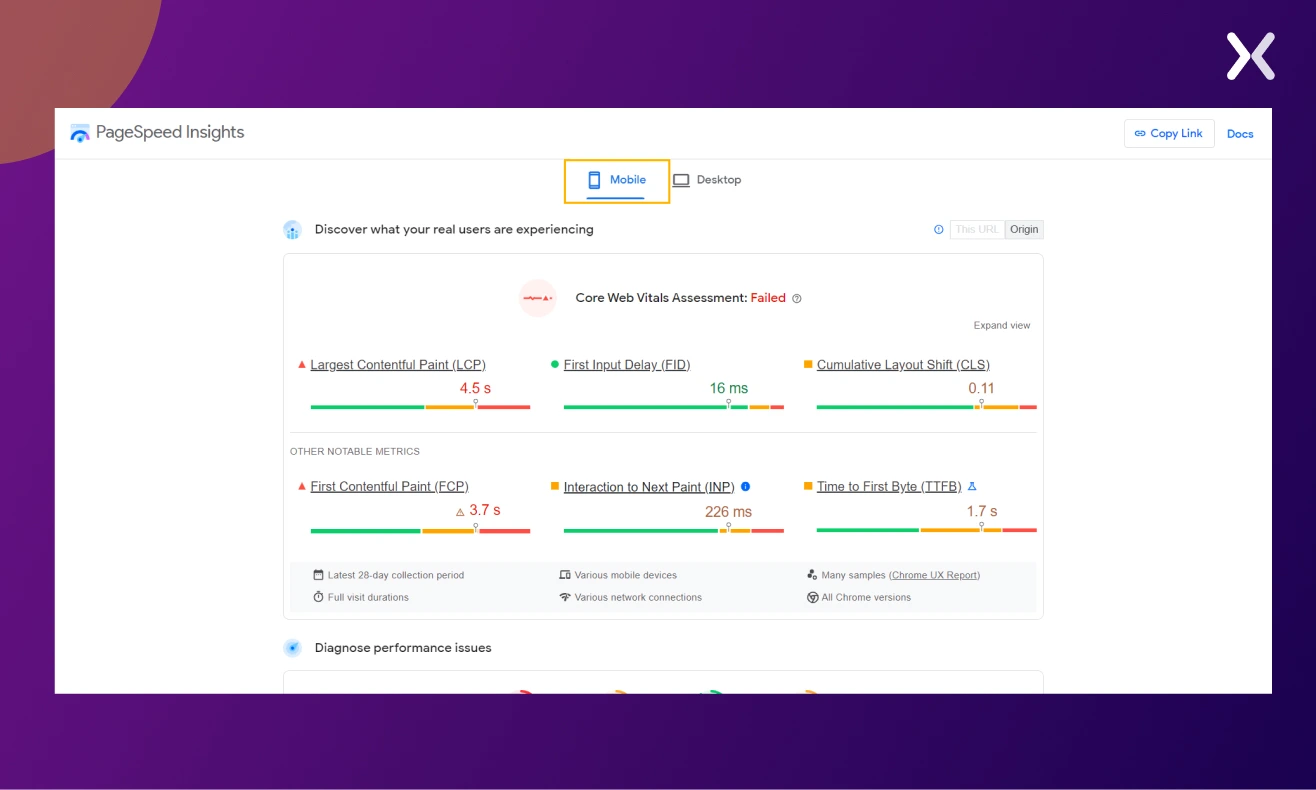Open Cumulative Layout Shift (CLS) link
1316x790 pixels.
(x=903, y=365)
